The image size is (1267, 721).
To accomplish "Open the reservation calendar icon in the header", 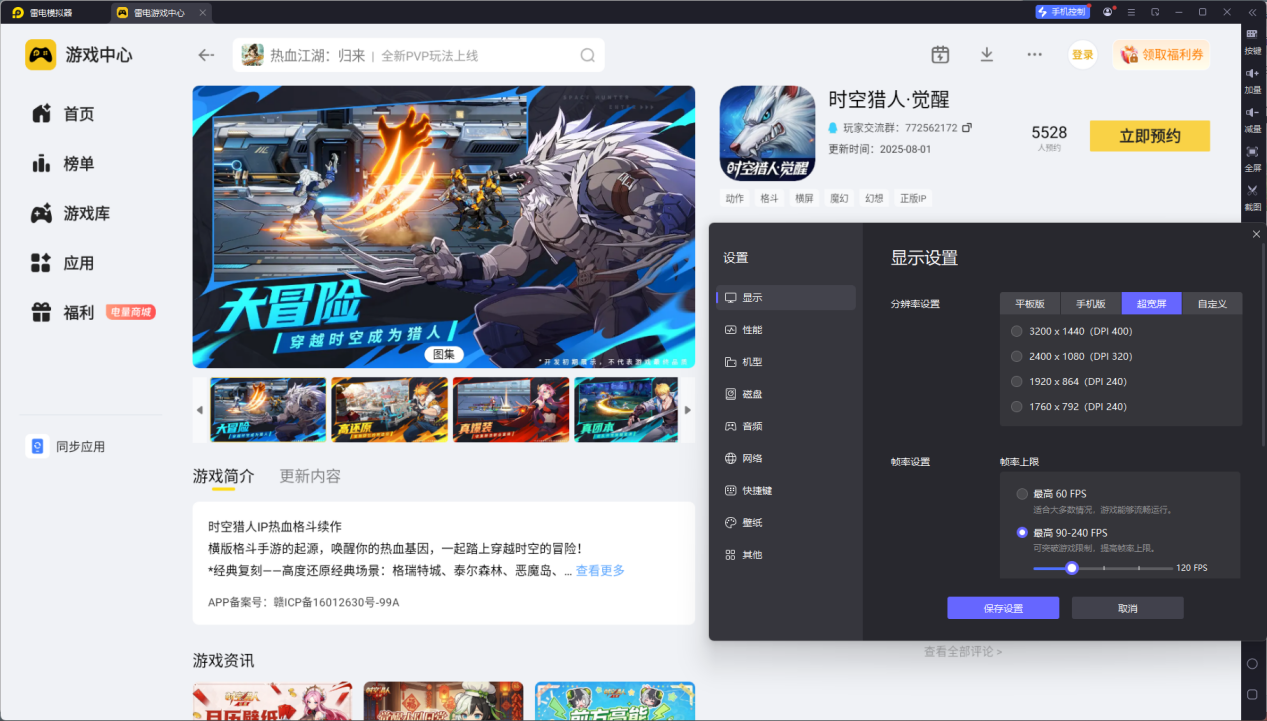I will (940, 55).
